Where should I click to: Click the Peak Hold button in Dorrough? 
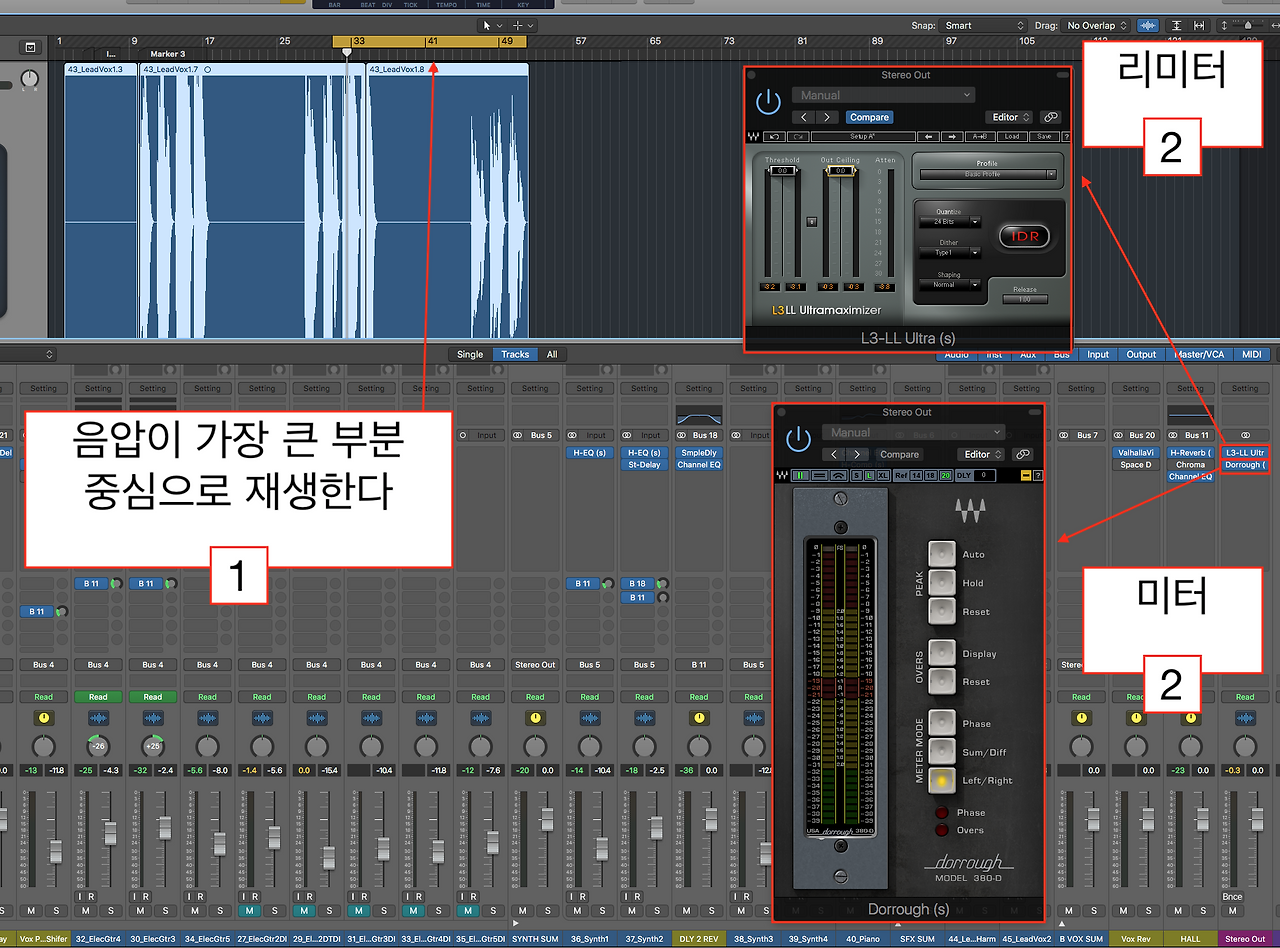click(x=942, y=582)
